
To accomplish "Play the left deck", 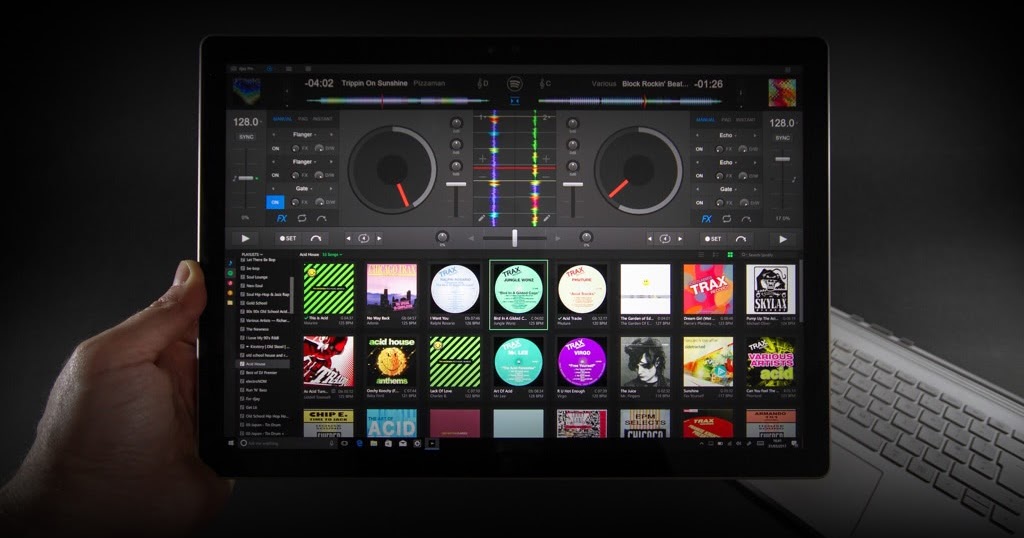I will (x=245, y=238).
